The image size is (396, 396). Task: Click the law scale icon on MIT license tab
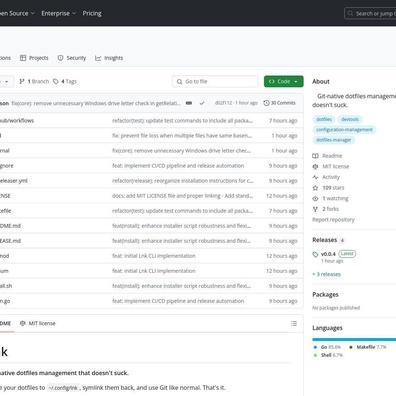[x=23, y=323]
